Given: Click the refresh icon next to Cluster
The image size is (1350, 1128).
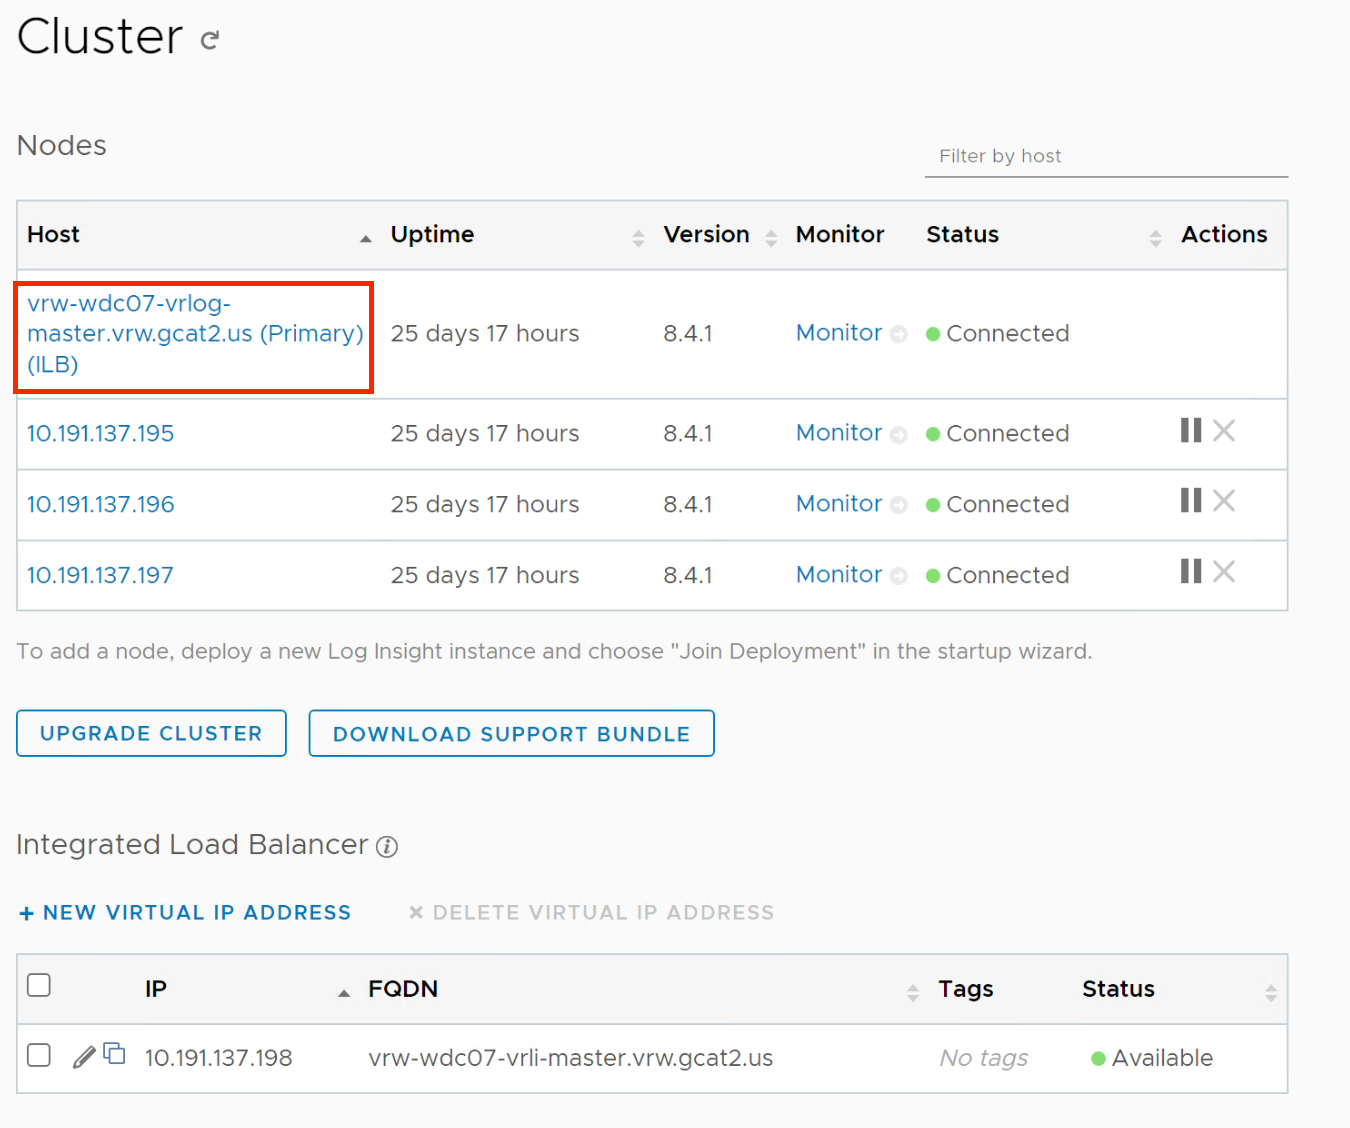Looking at the screenshot, I should point(209,40).
